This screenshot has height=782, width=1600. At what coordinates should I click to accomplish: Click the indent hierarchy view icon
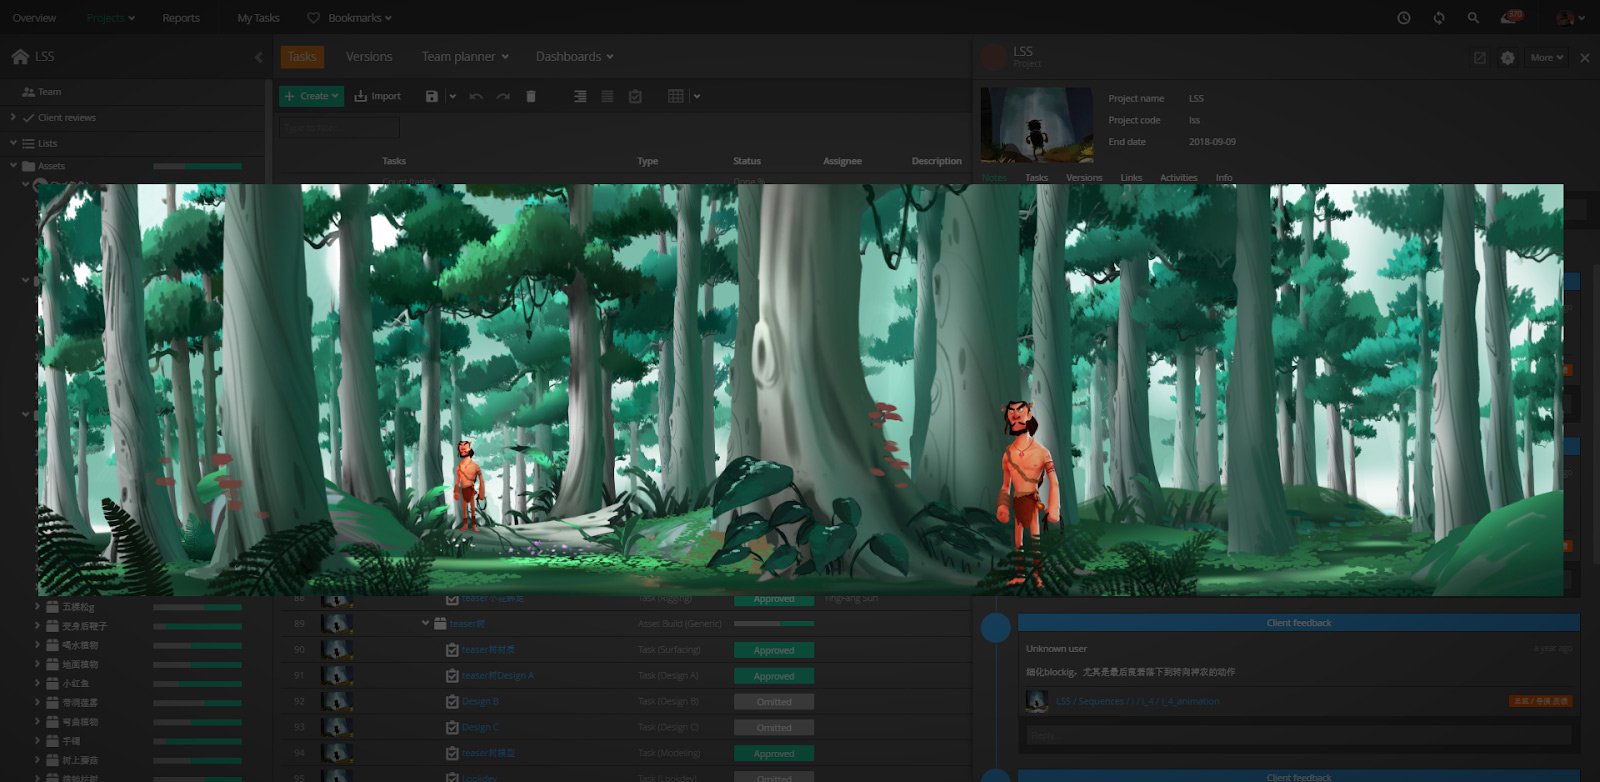[580, 96]
